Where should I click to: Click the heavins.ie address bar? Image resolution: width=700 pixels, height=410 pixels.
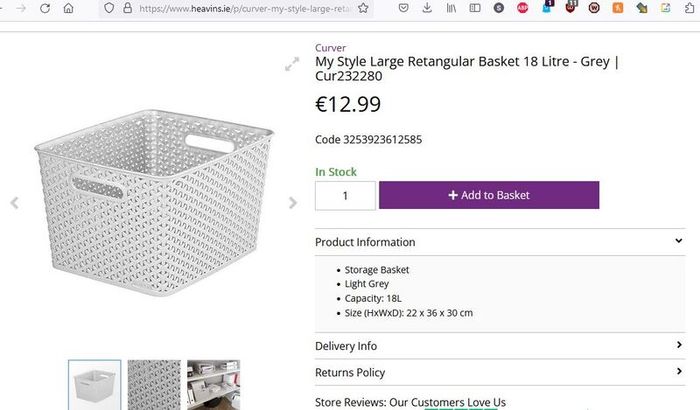coord(243,8)
